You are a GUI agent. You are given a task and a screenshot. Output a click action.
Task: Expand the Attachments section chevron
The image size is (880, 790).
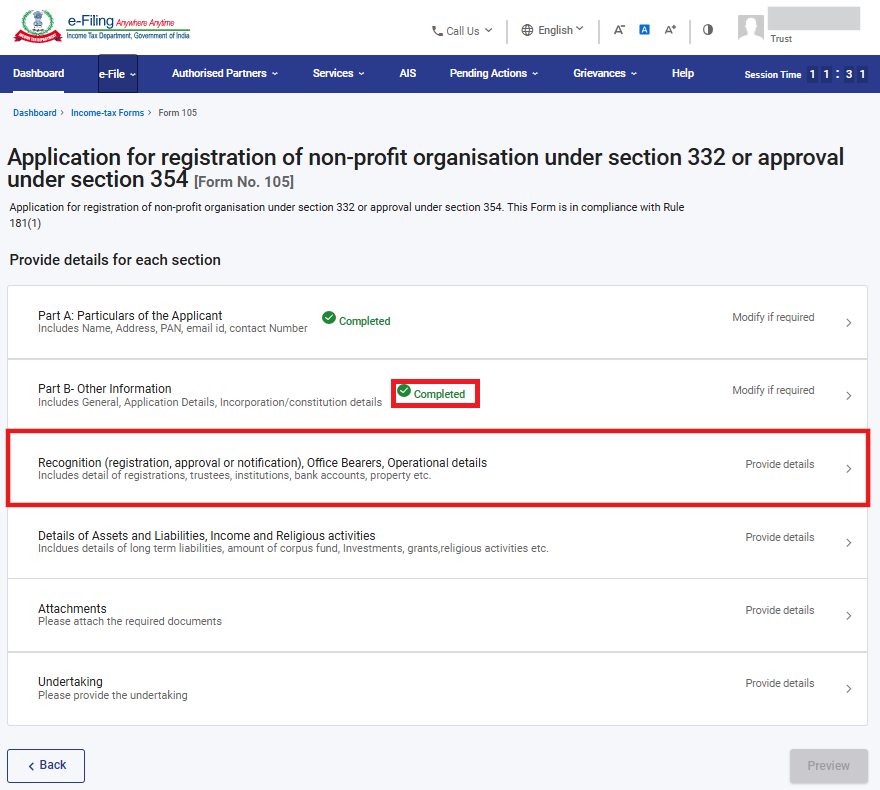click(x=848, y=616)
